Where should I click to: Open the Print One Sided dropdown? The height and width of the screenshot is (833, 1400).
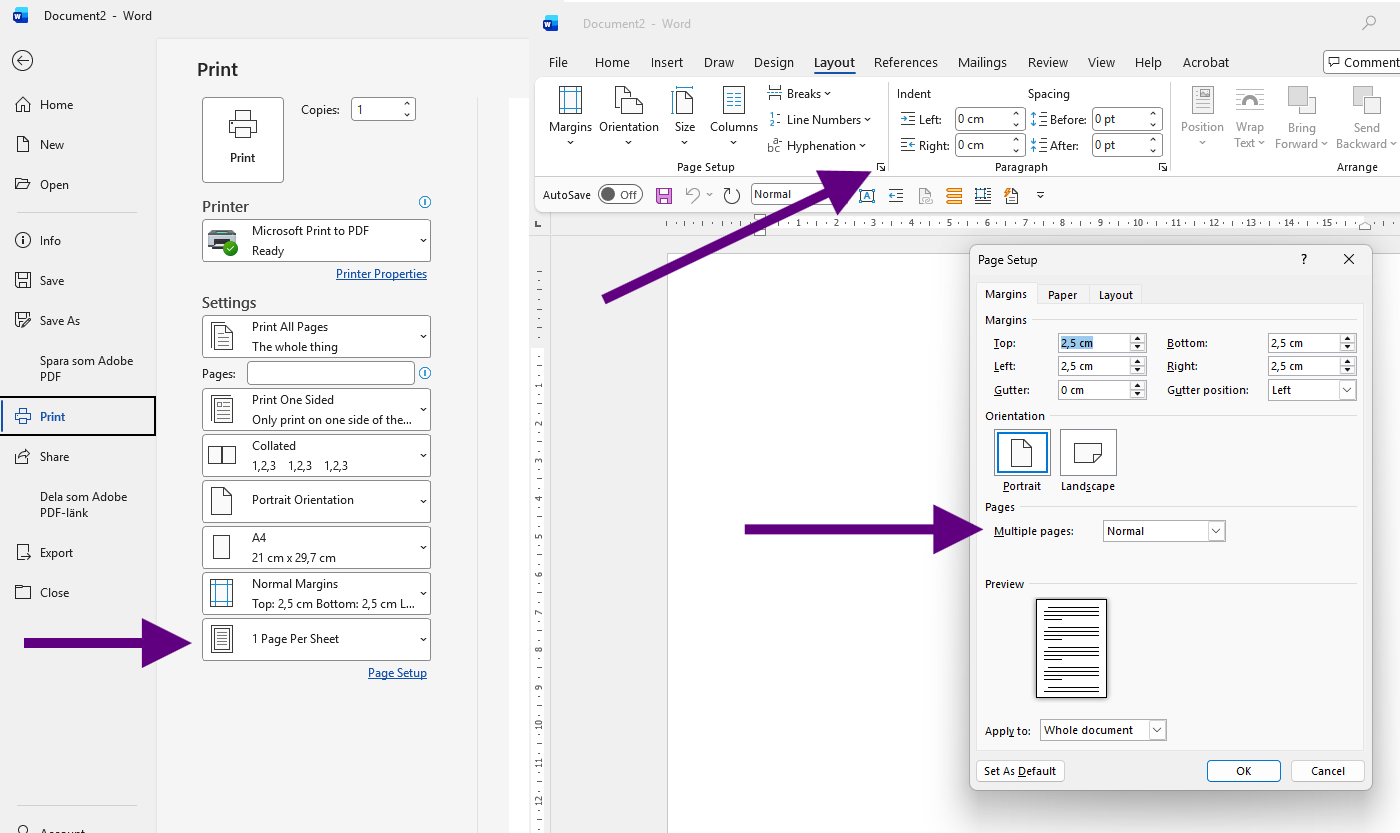click(316, 410)
